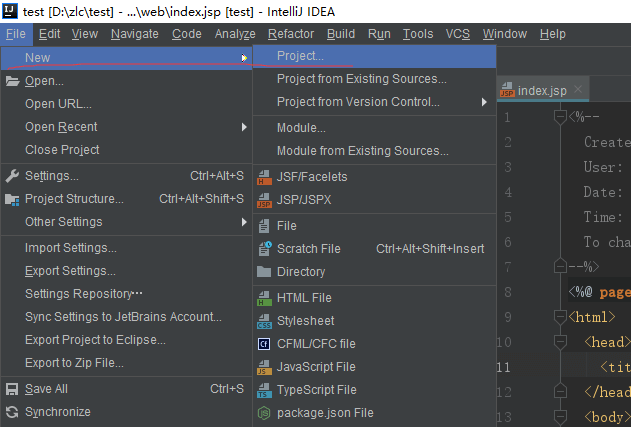Click the JSF/Facelets file icon
Screen dimensions: 631x427
[x=264, y=176]
